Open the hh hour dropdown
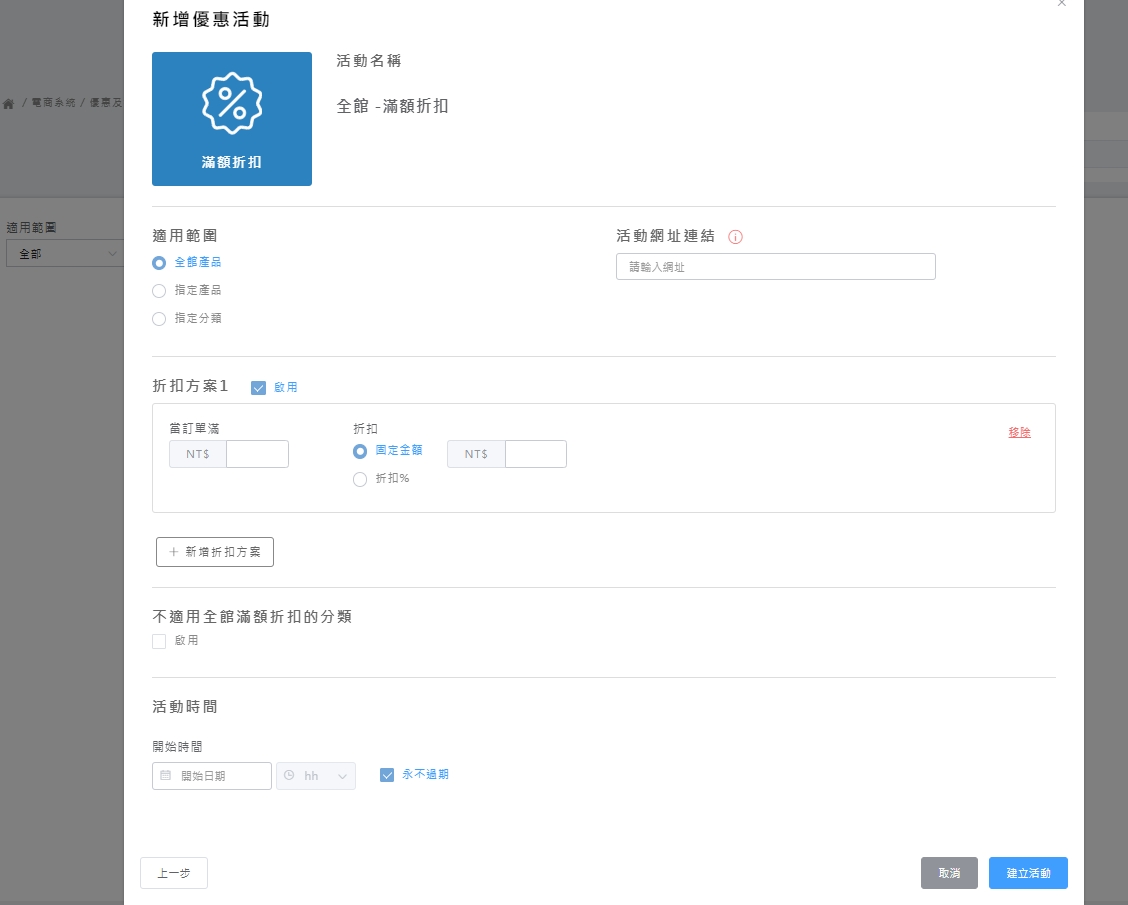1128x905 pixels. point(317,776)
